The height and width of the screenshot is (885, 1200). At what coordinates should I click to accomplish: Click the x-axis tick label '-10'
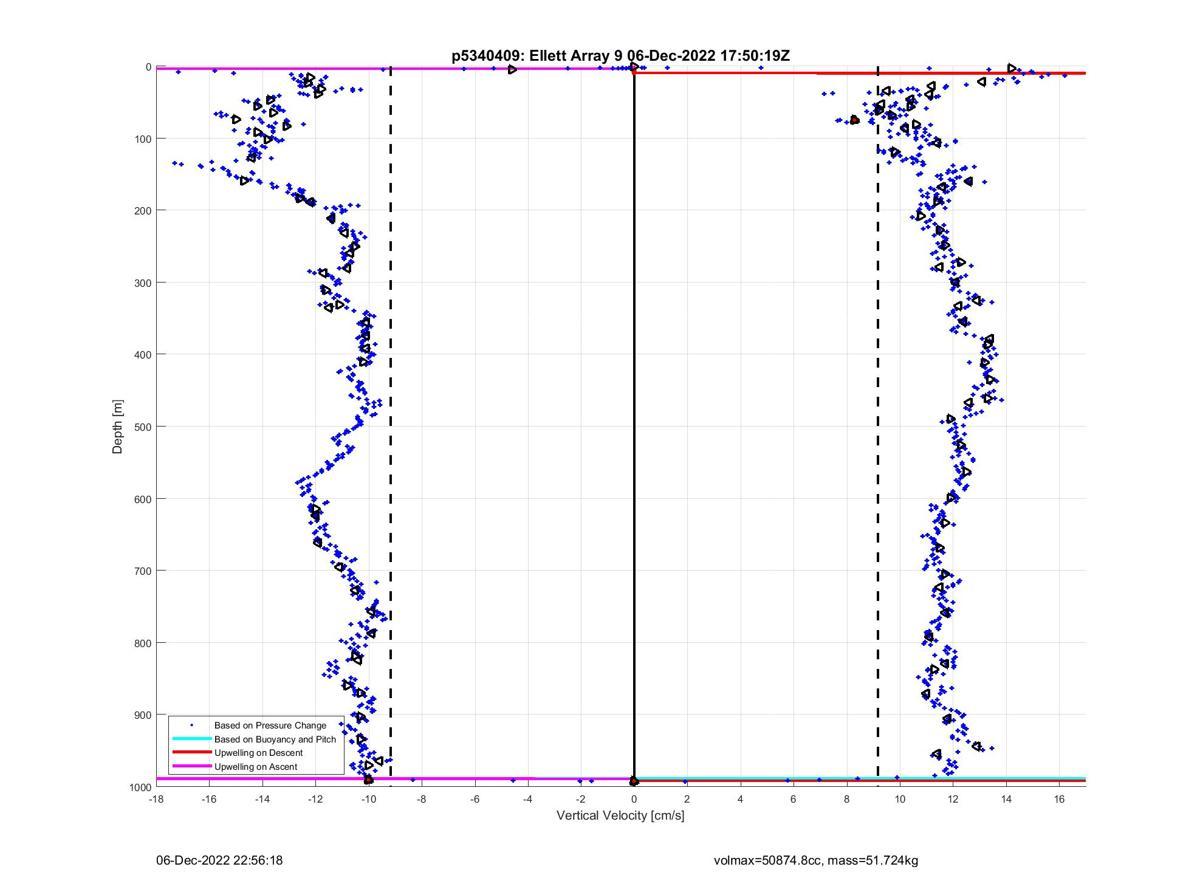coord(368,799)
